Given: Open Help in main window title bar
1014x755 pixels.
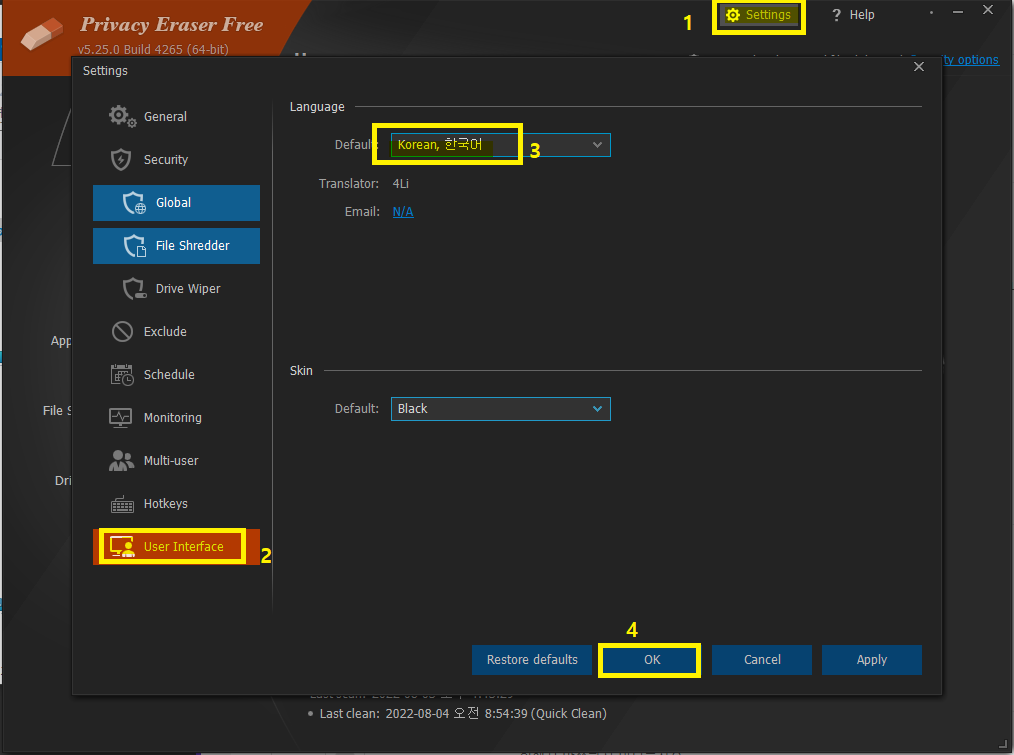Looking at the screenshot, I should click(x=853, y=15).
